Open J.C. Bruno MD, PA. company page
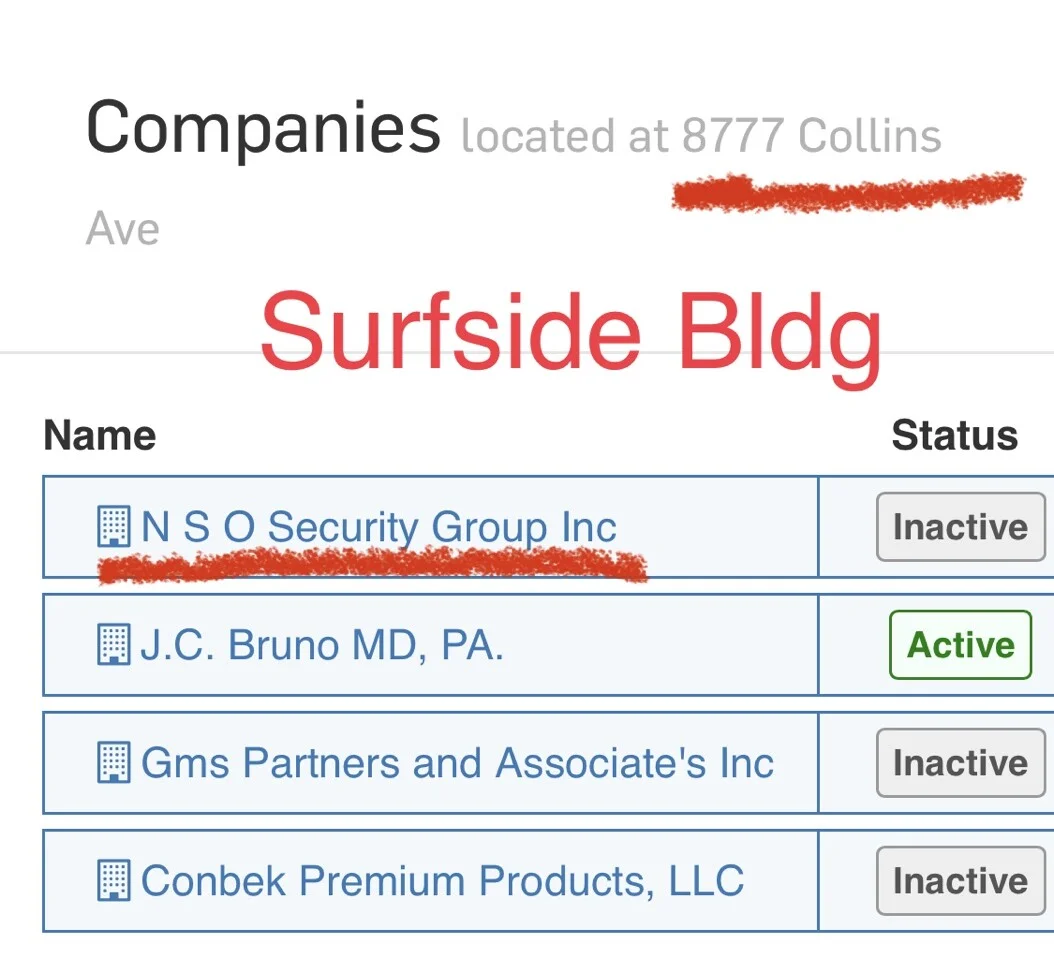The height and width of the screenshot is (974, 1054). point(321,645)
